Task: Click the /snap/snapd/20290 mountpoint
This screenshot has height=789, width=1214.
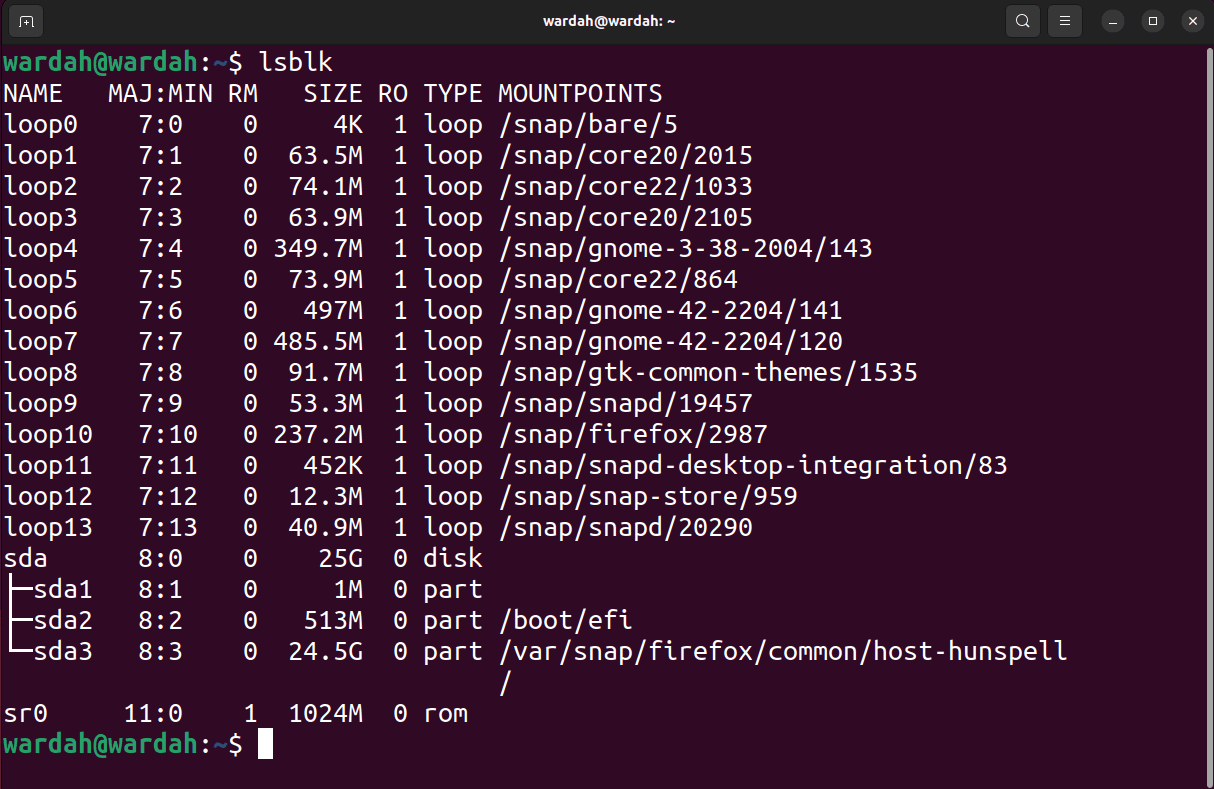Action: coord(625,527)
